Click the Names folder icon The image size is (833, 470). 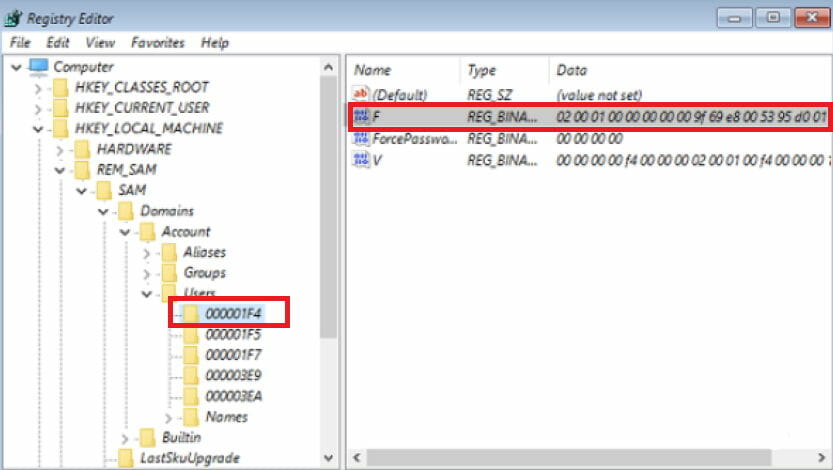click(x=191, y=417)
